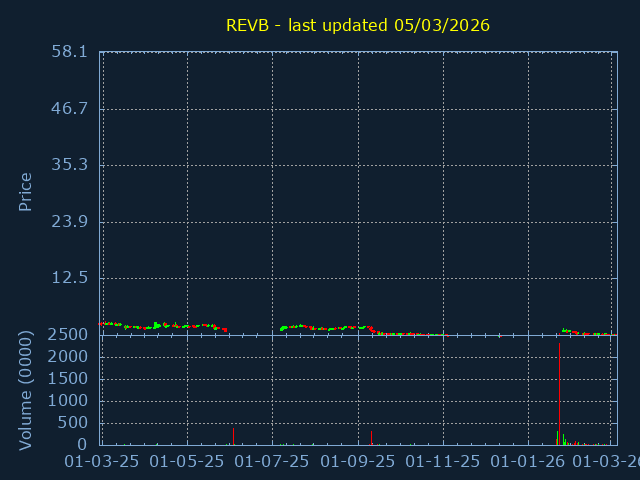Click the 01-05-25 date label

coord(186,461)
